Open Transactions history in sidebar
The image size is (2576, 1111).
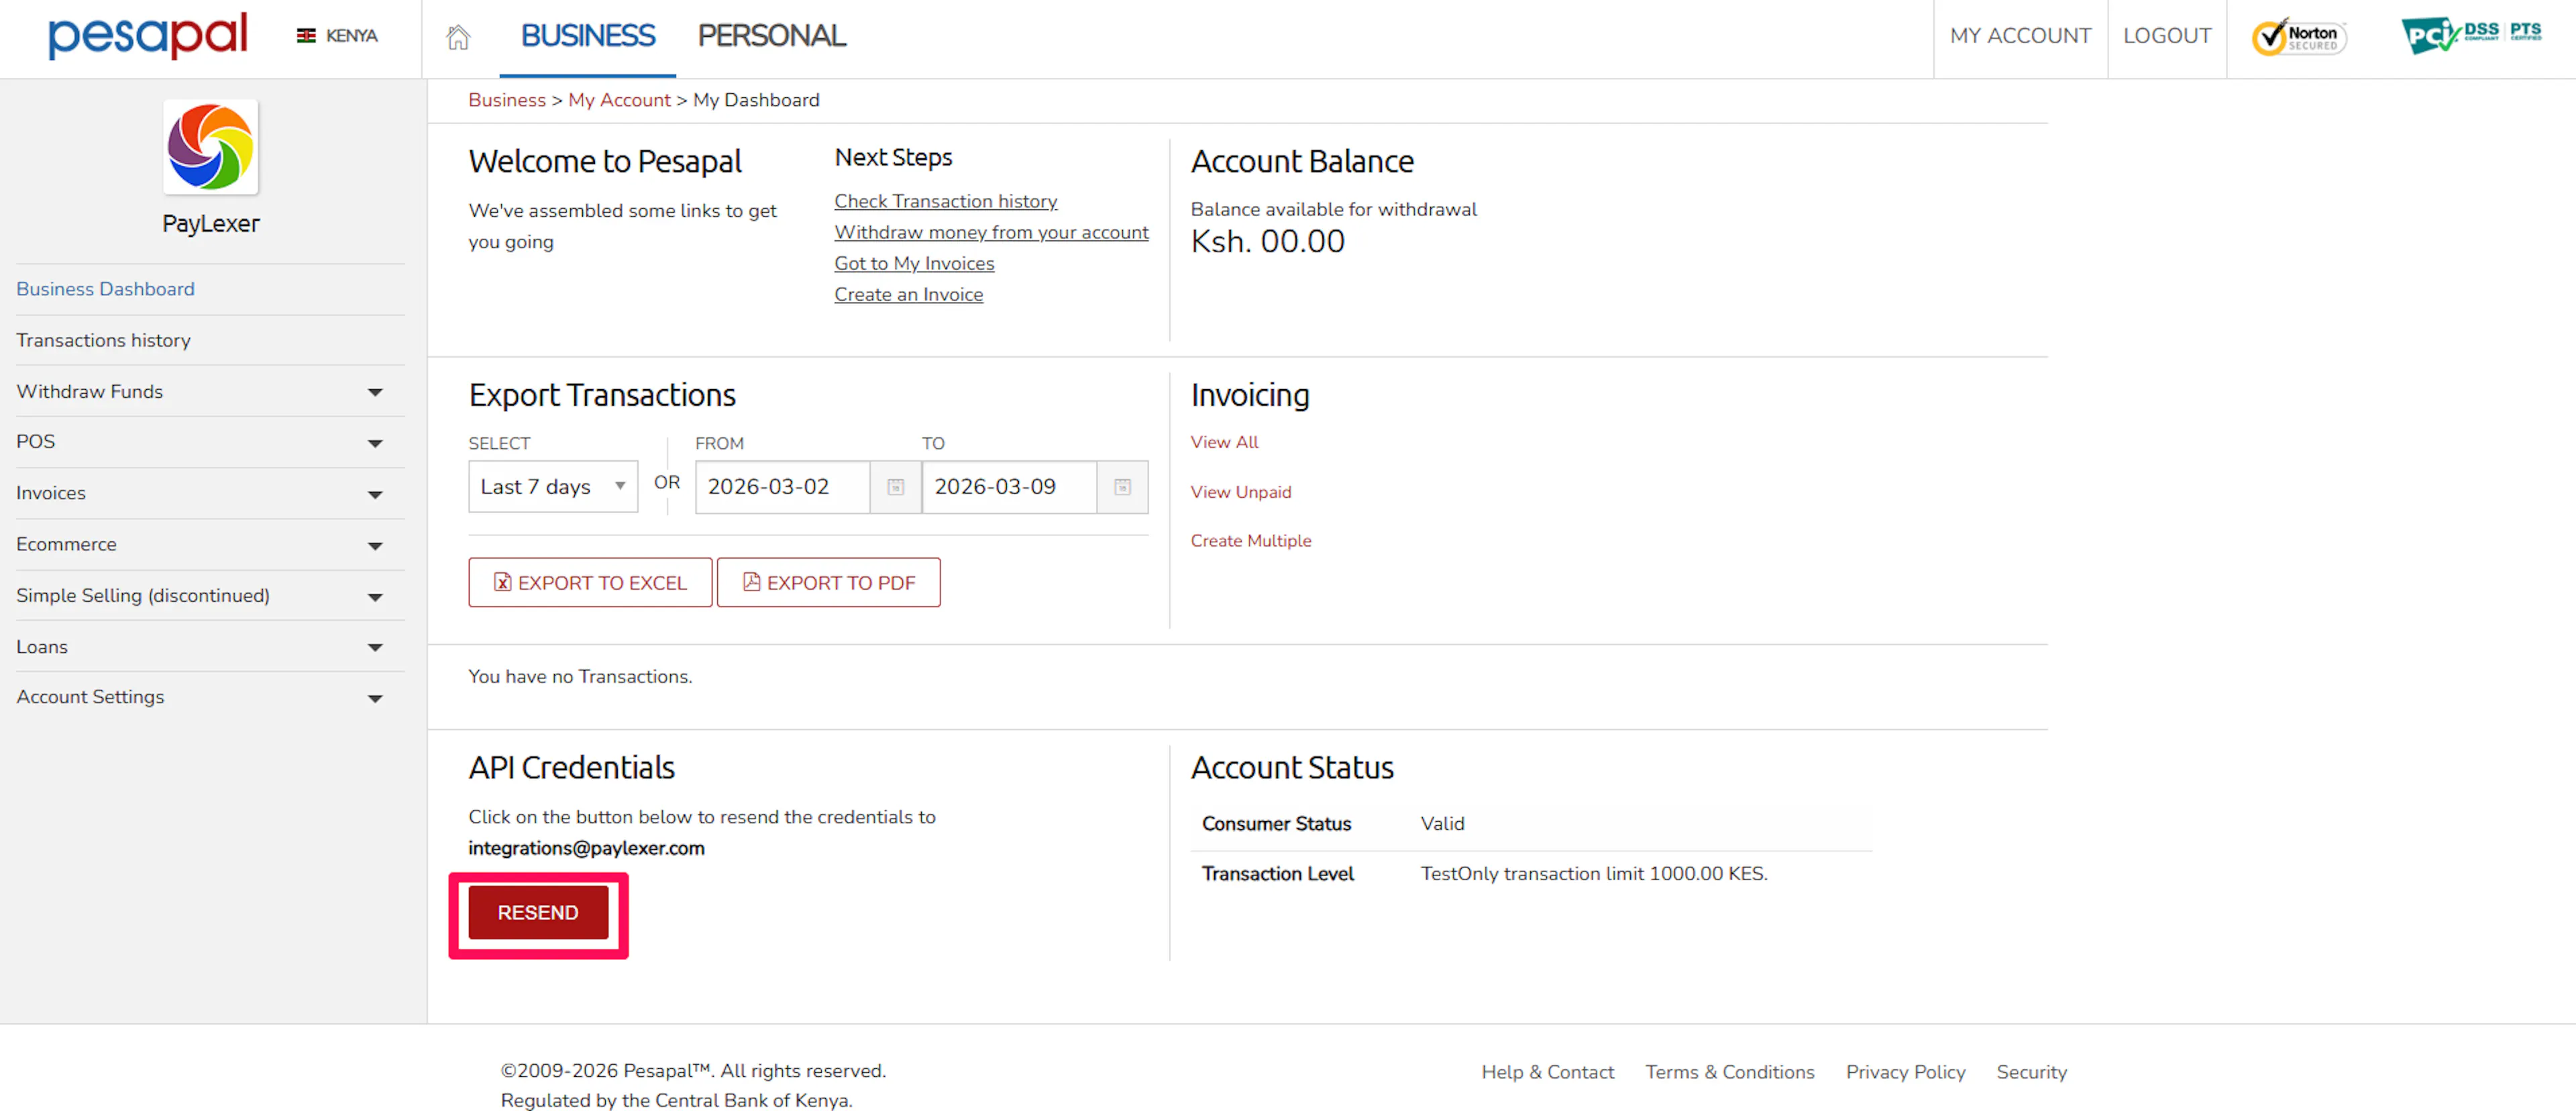tap(103, 340)
